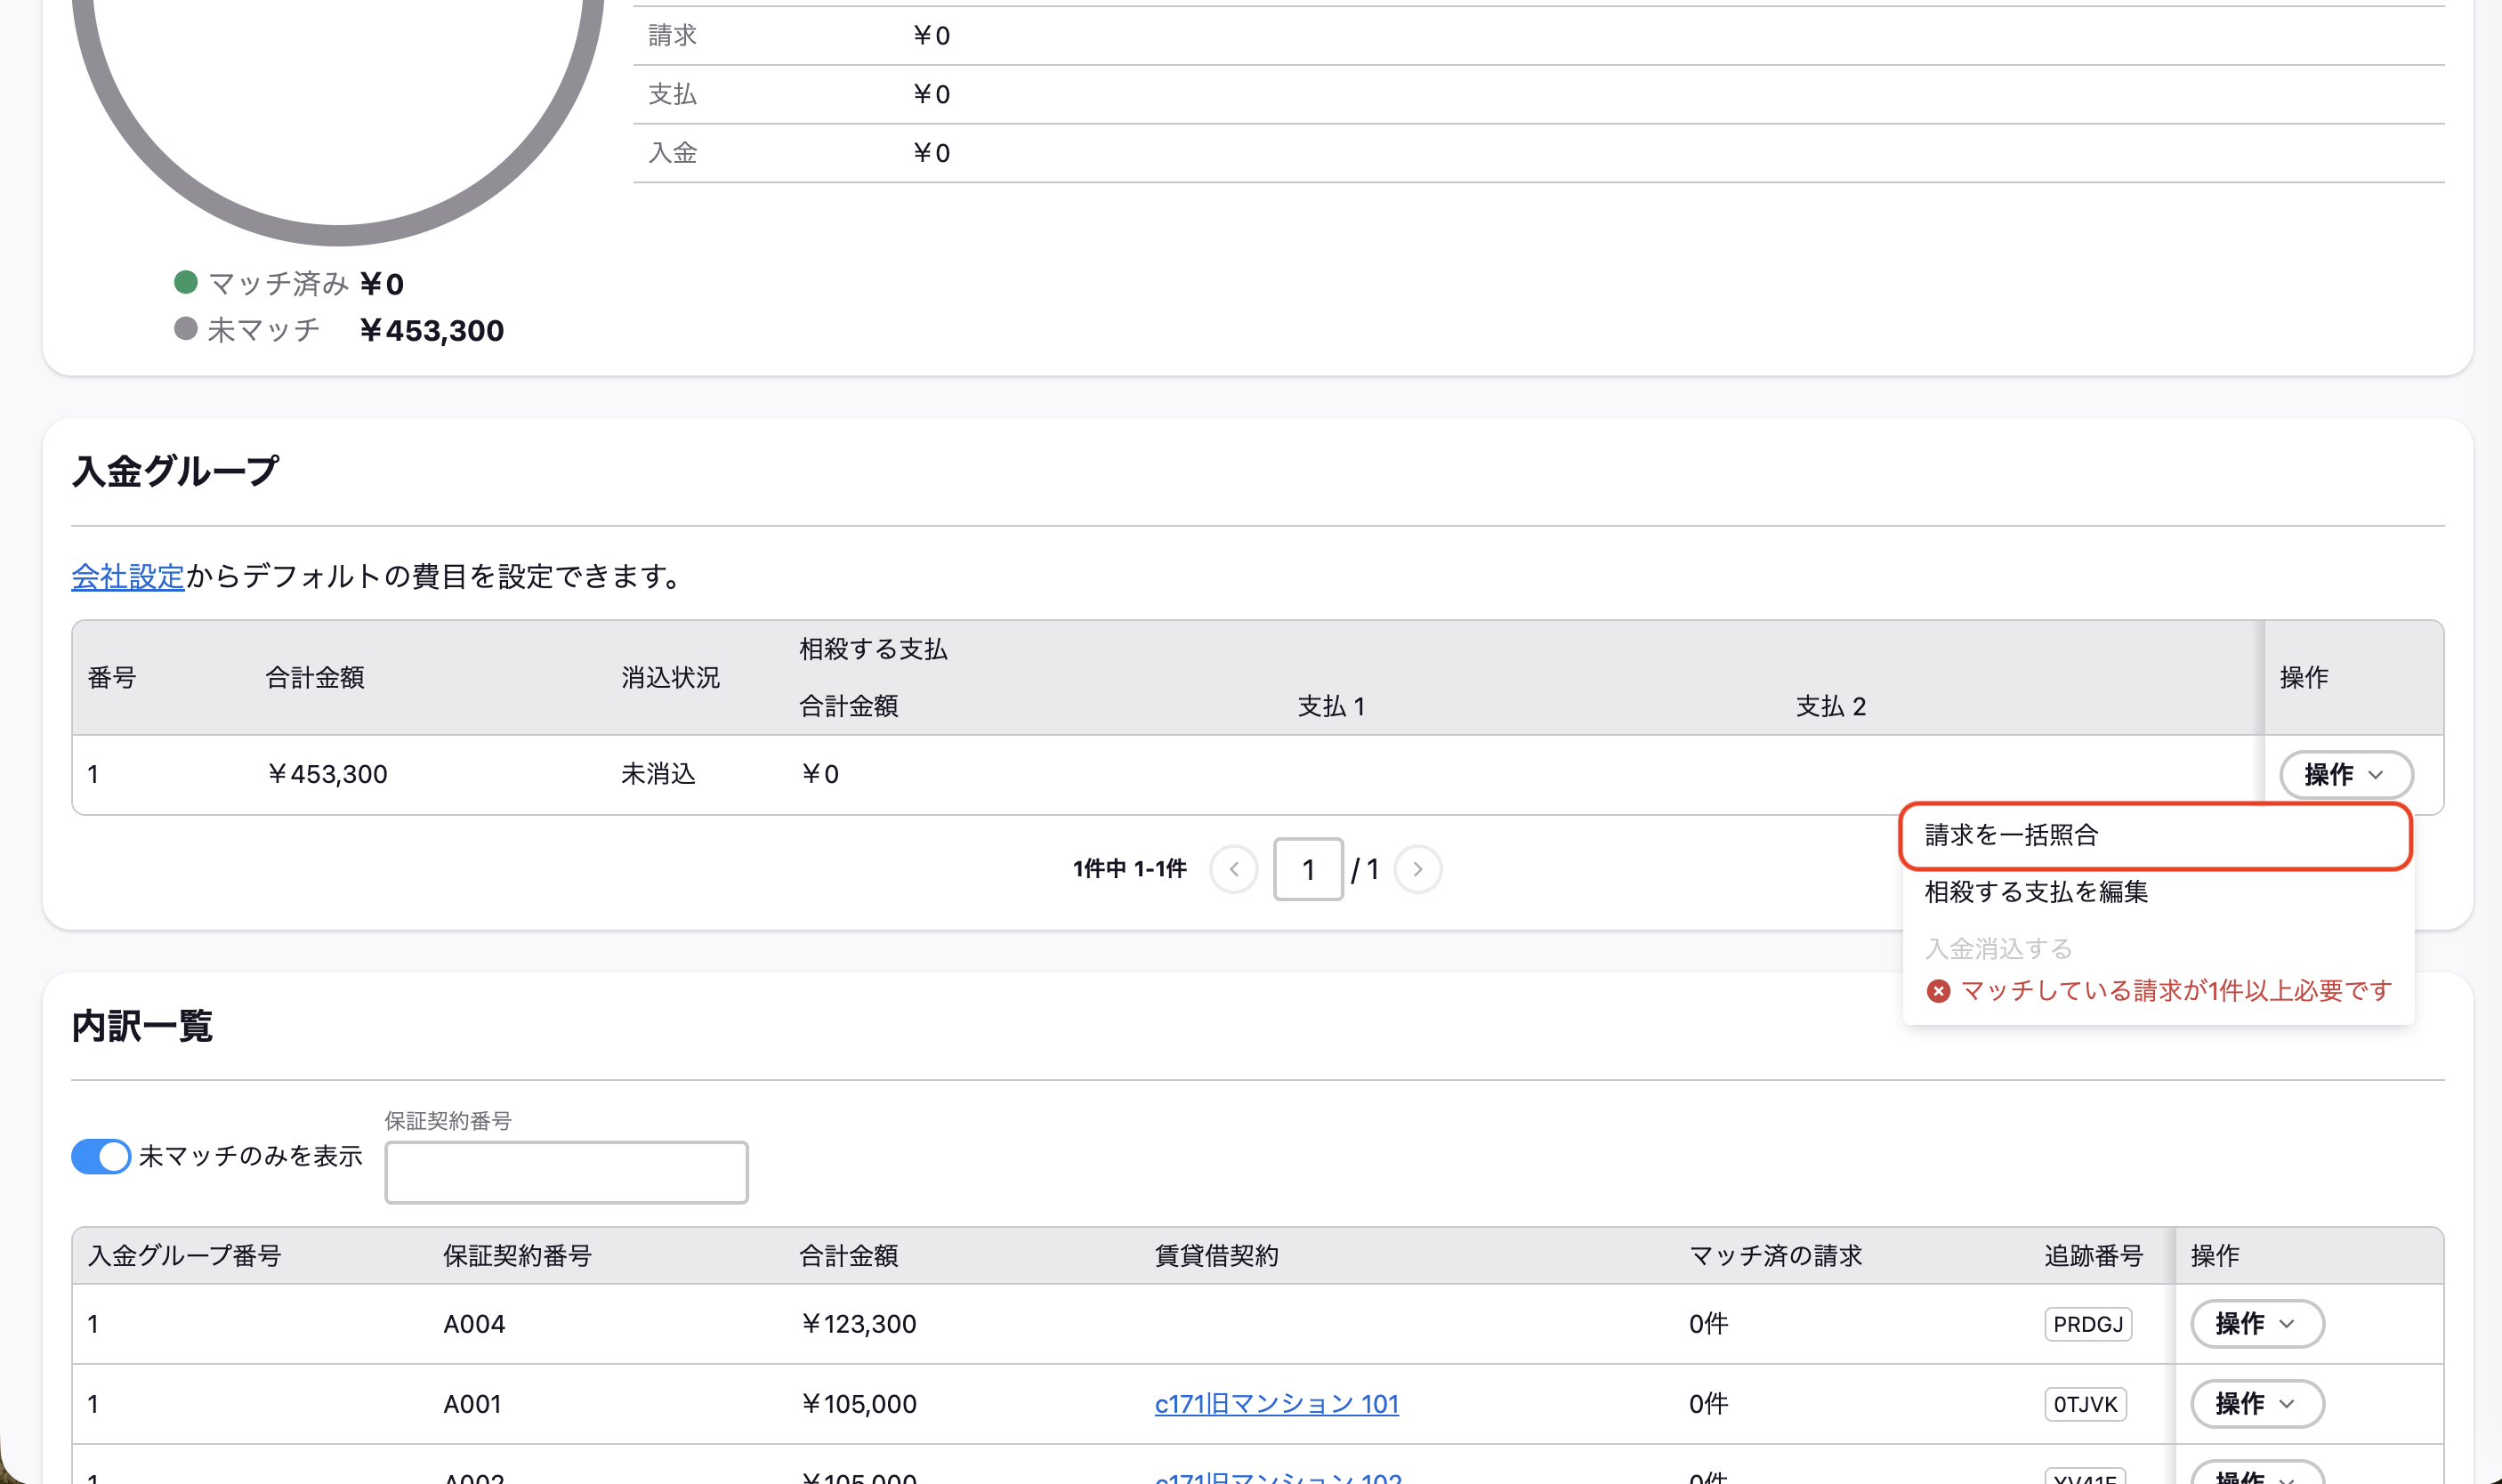The width and height of the screenshot is (2502, 1484).
Task: Select 請求を一括照合 menu item
Action: pyautogui.click(x=2156, y=836)
